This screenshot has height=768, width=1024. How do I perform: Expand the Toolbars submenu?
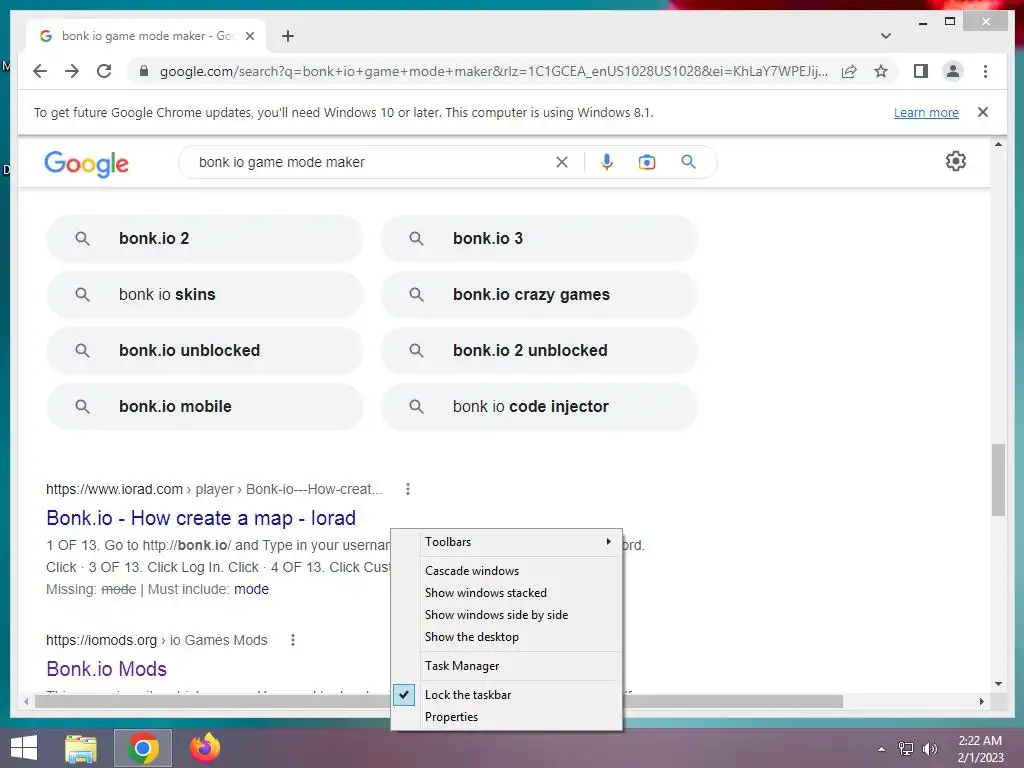pyautogui.click(x=507, y=542)
